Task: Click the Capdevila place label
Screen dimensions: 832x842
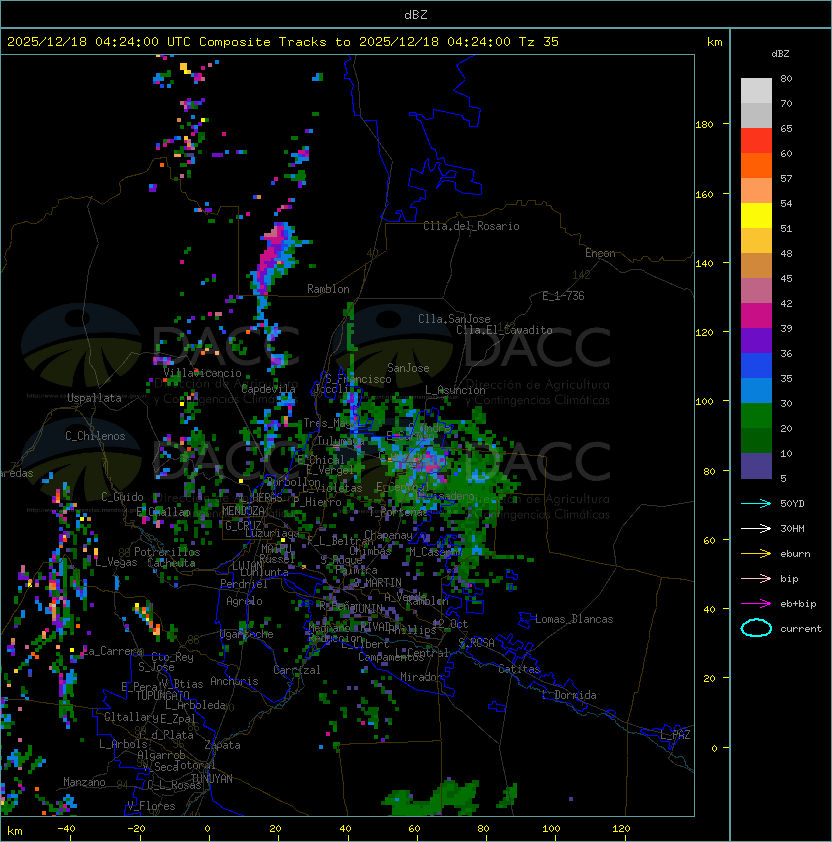Action: [x=268, y=388]
